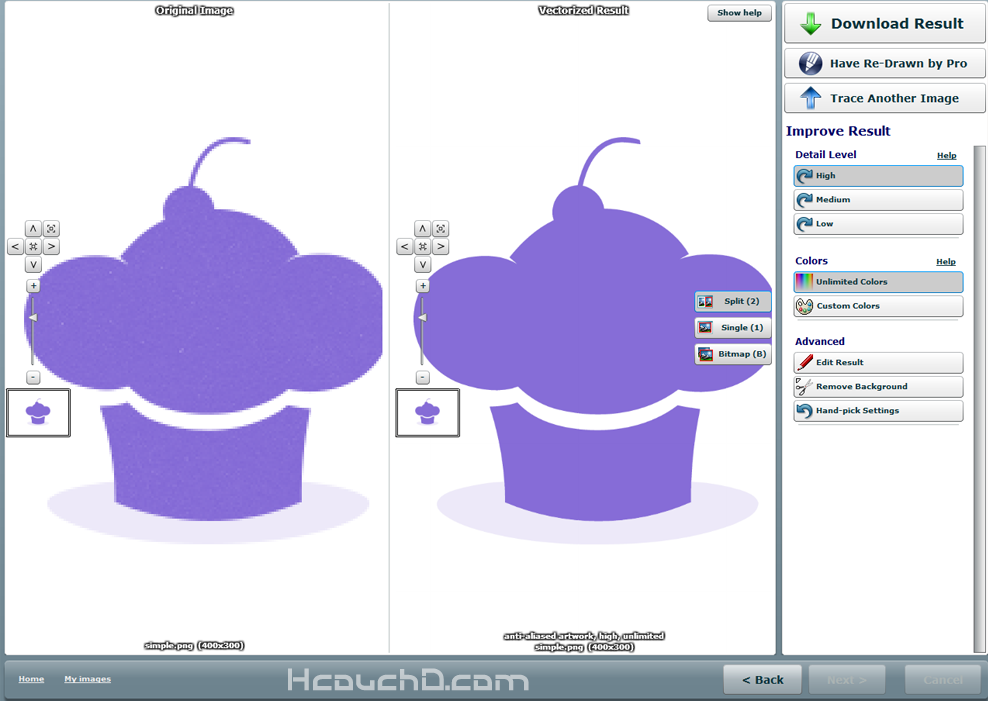Pan left in the original image panel
Viewport: 988px width, 701px height.
[15, 247]
